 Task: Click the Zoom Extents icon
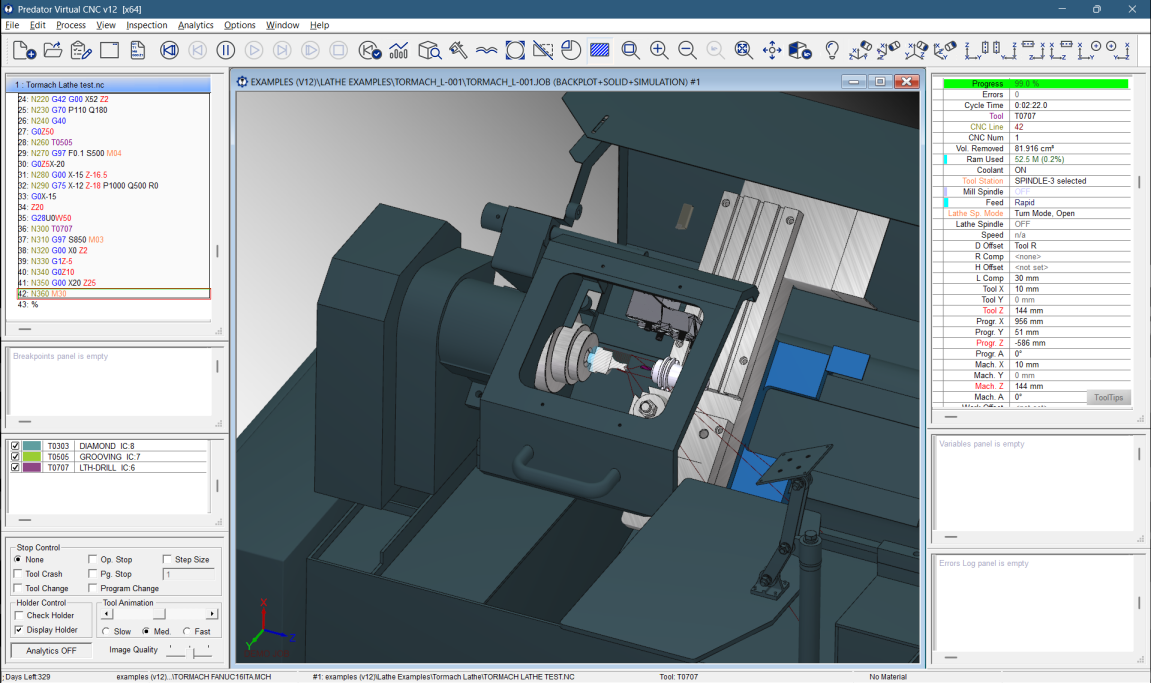tap(743, 49)
